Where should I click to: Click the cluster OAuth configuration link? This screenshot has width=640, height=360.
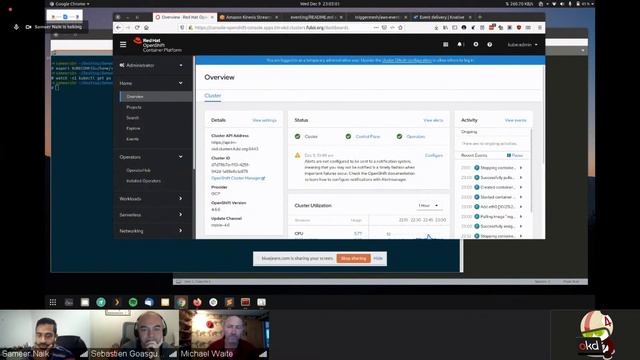[407, 60]
